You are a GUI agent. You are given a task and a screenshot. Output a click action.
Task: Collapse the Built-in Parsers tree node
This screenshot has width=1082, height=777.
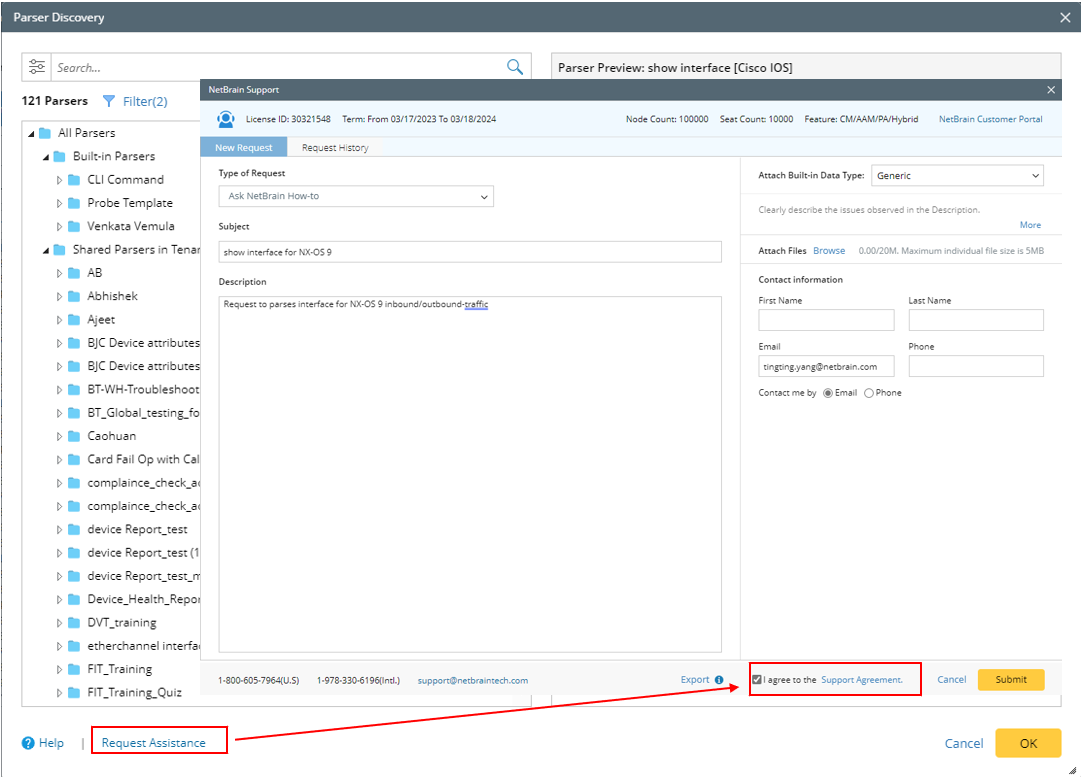pos(46,157)
